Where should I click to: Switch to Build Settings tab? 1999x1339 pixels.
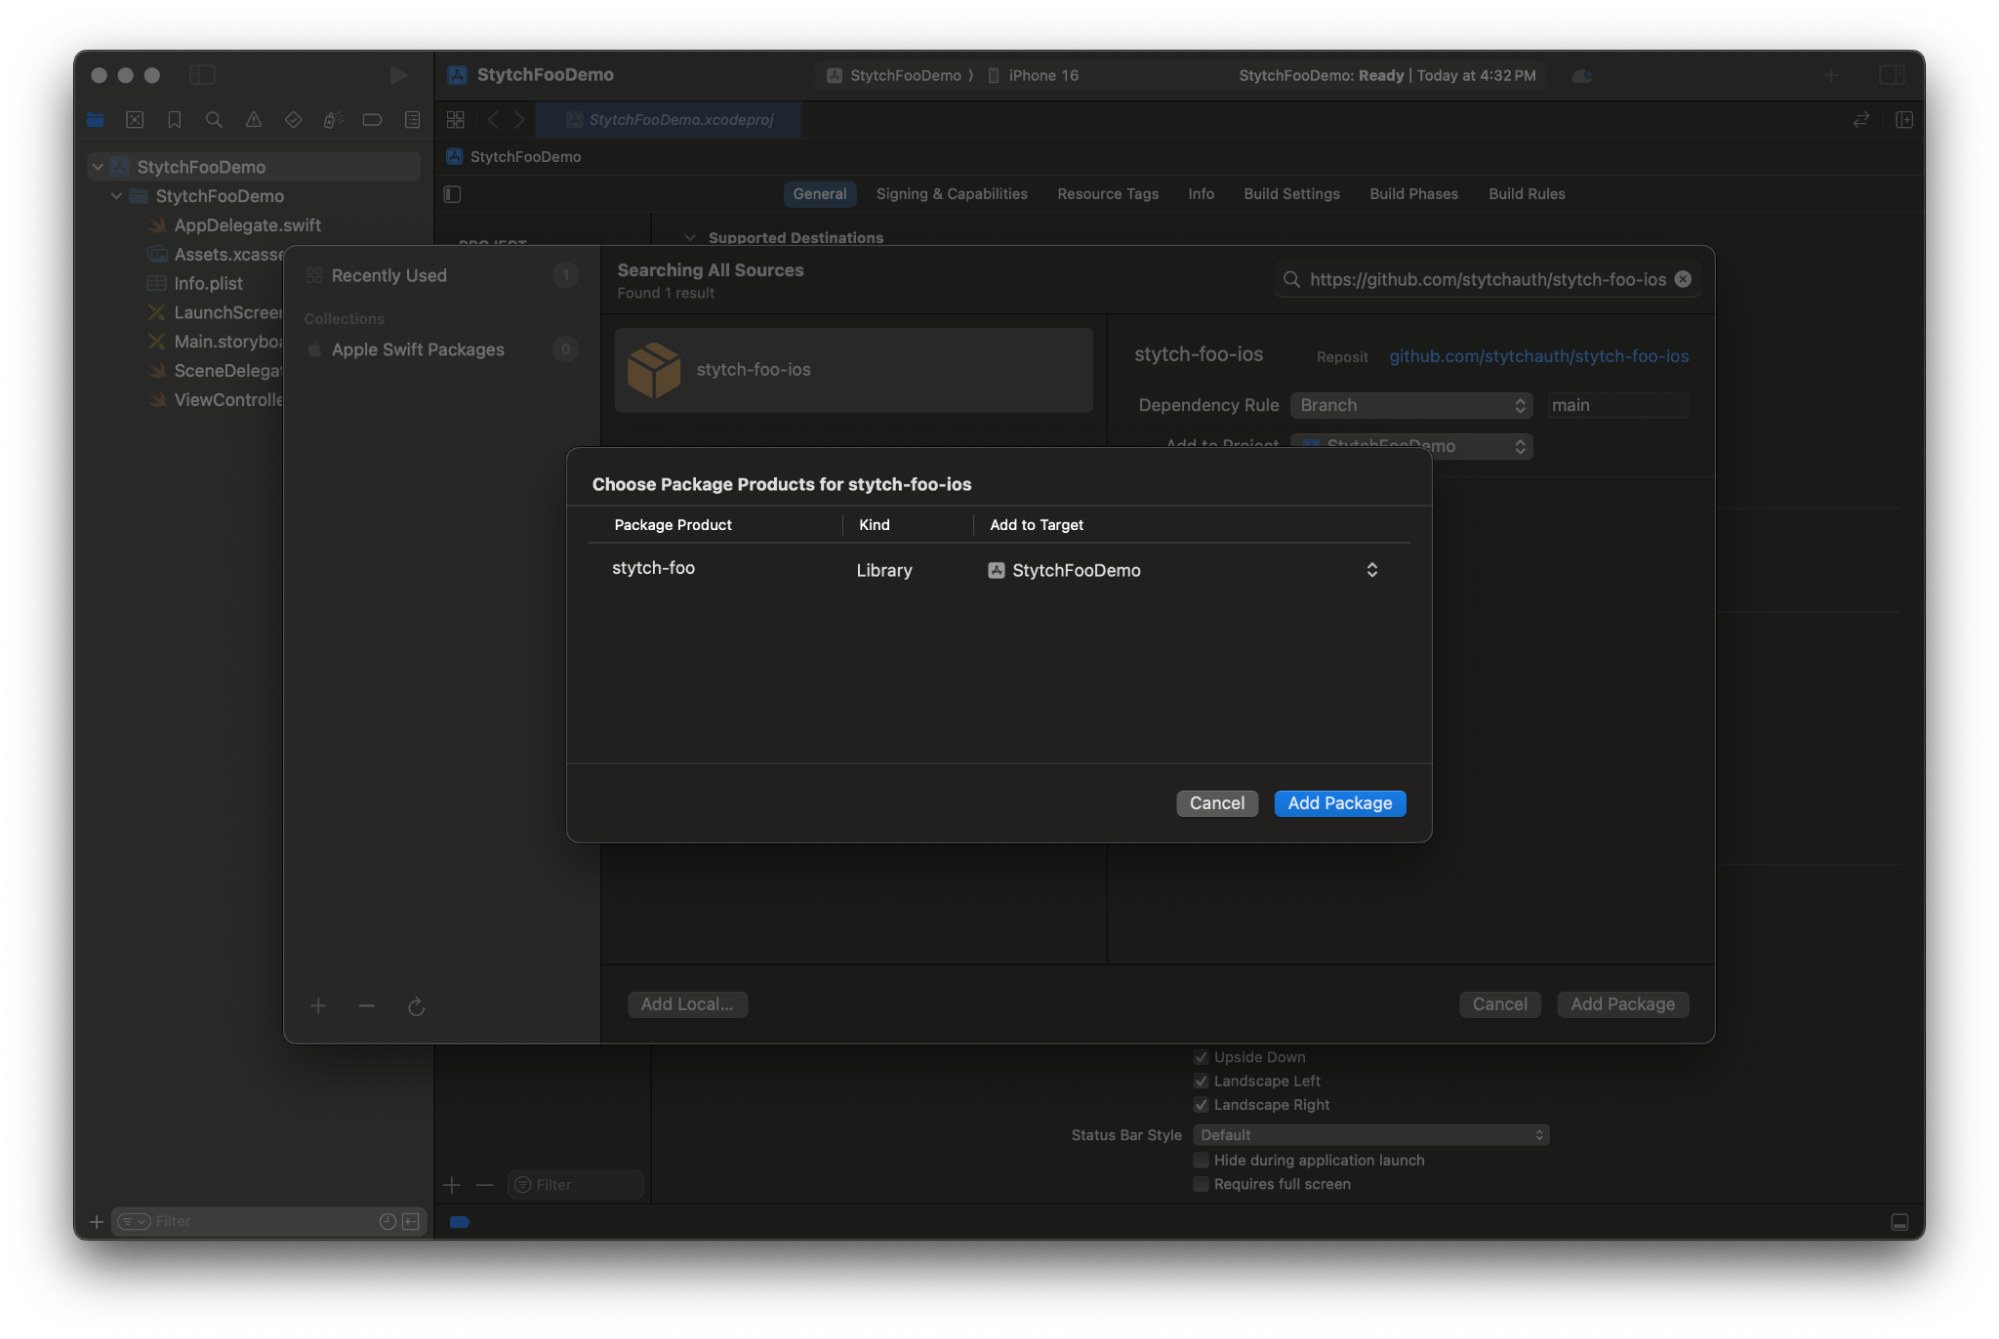coord(1291,194)
